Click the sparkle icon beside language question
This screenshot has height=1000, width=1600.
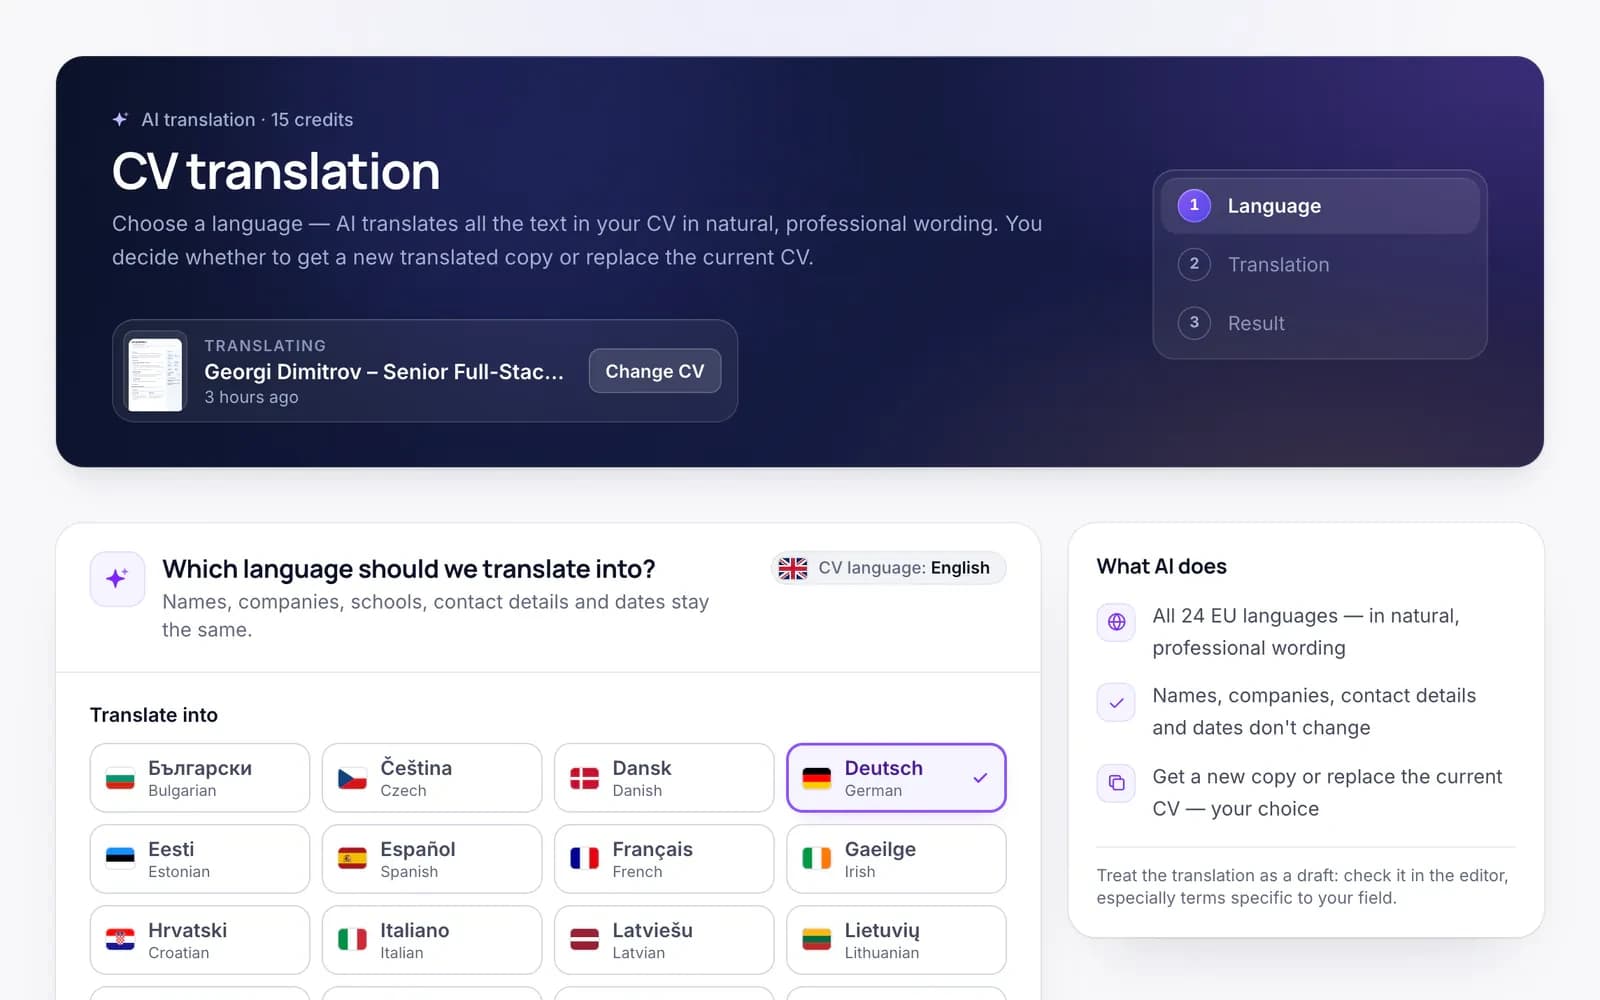[117, 579]
